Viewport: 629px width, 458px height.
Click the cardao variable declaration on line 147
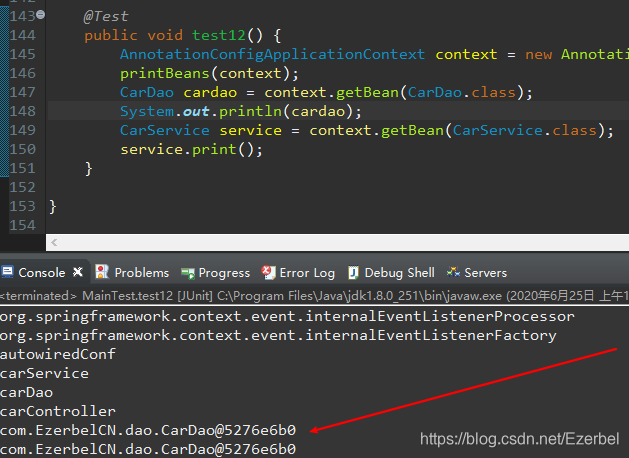(210, 93)
